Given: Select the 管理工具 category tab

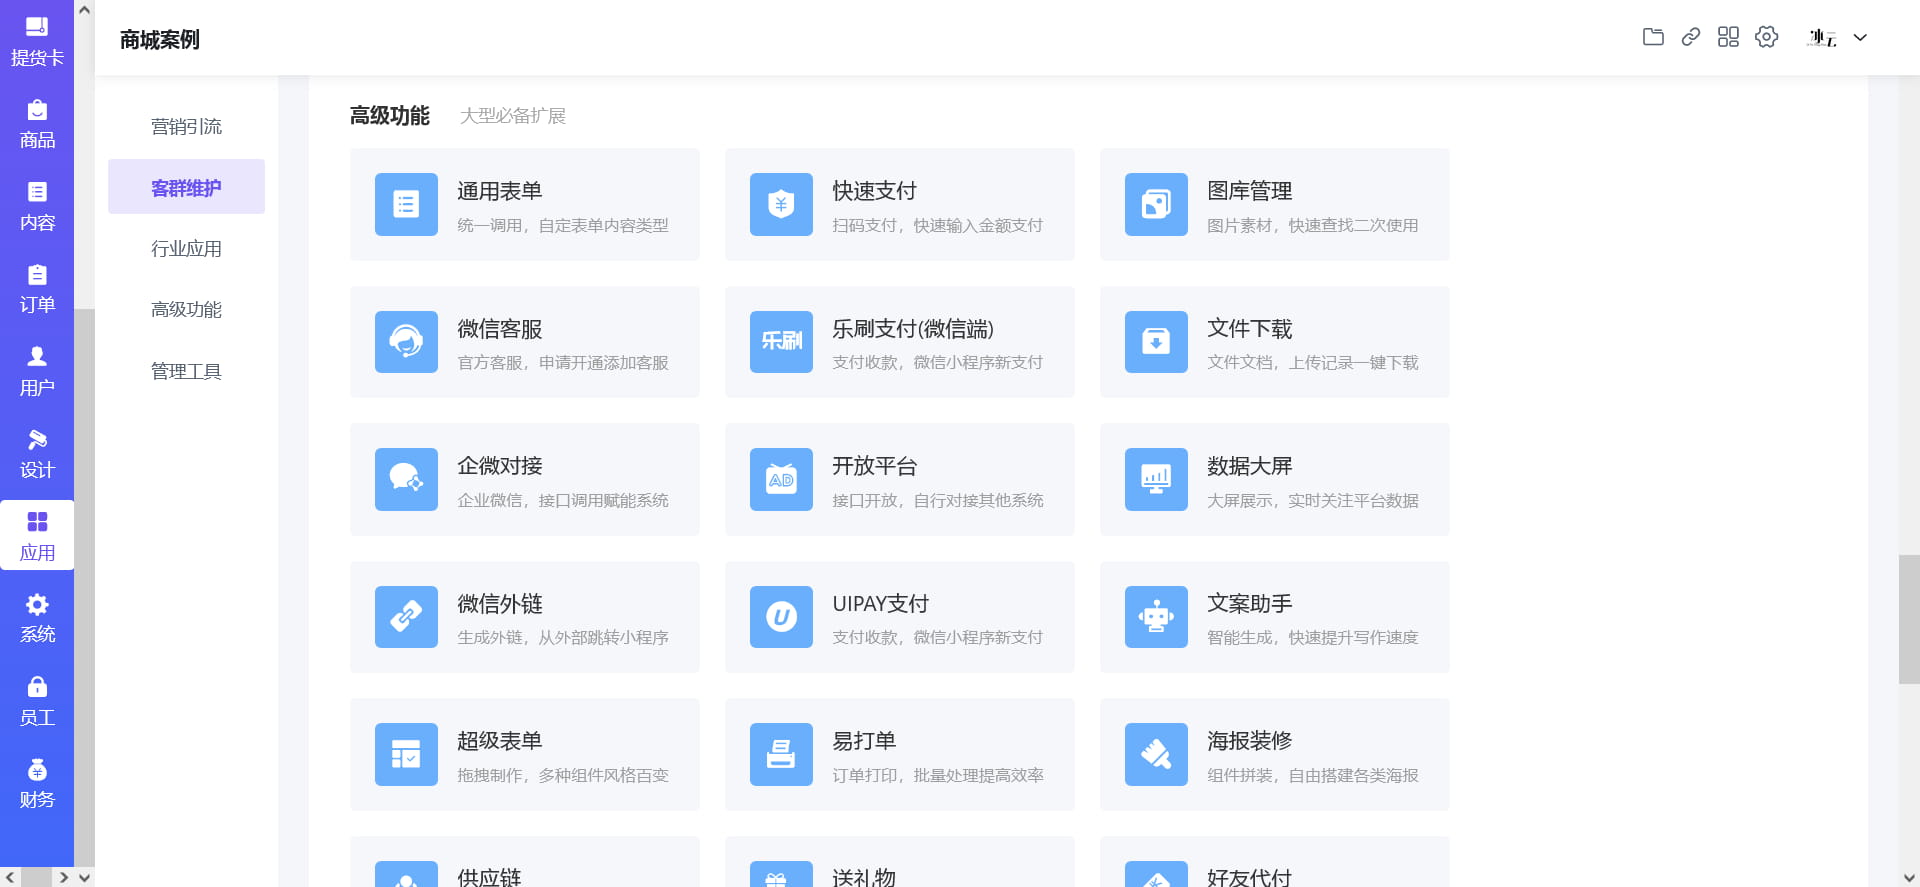Looking at the screenshot, I should pos(186,372).
